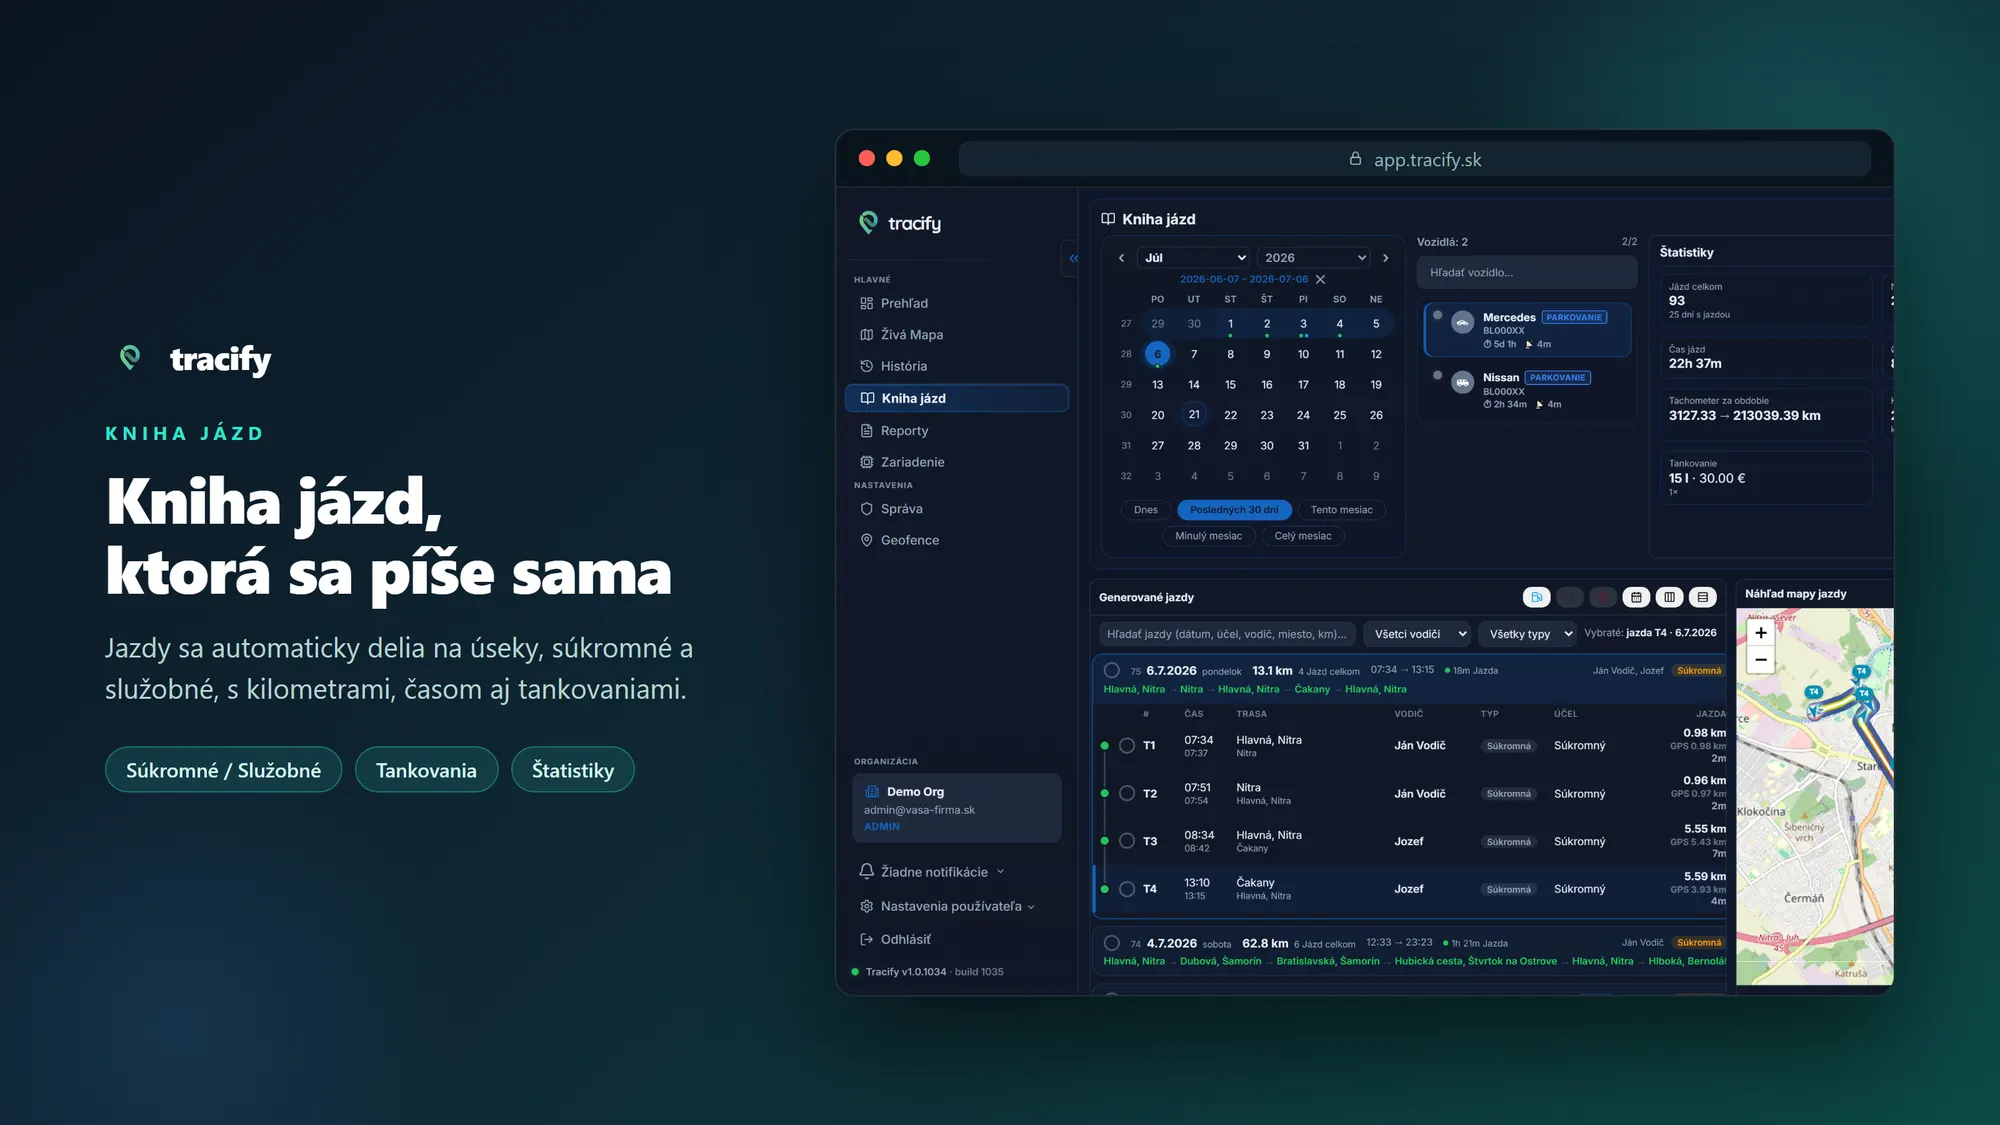Click the list view icon in Generované jazdy toolbar
2000x1125 pixels.
[x=1703, y=597]
